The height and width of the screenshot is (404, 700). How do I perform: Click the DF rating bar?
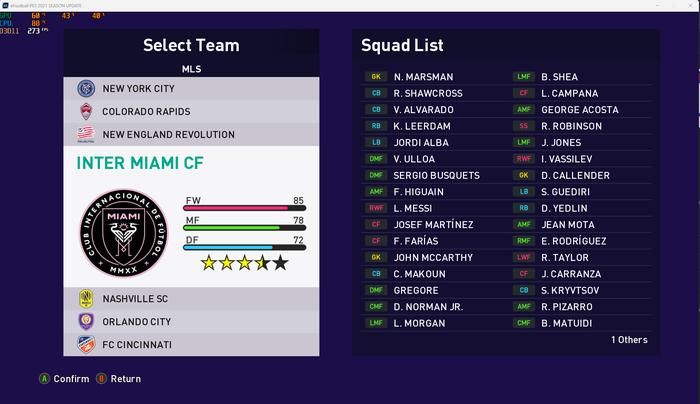pos(243,246)
